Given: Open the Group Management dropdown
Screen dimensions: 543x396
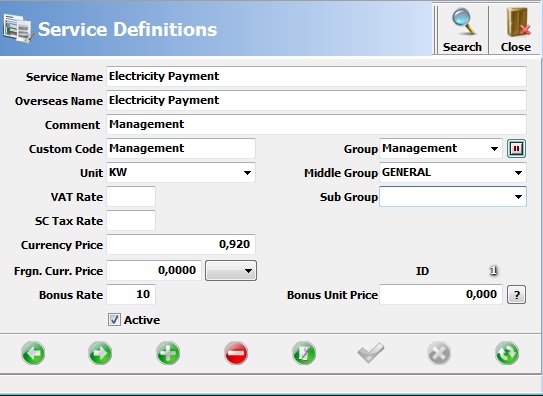Looking at the screenshot, I should (x=494, y=148).
